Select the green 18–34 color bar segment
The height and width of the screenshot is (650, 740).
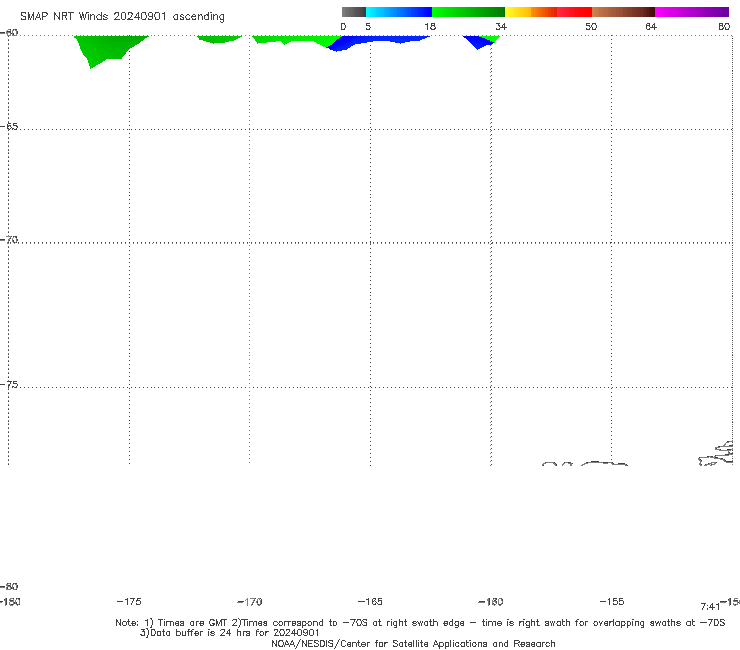468,12
